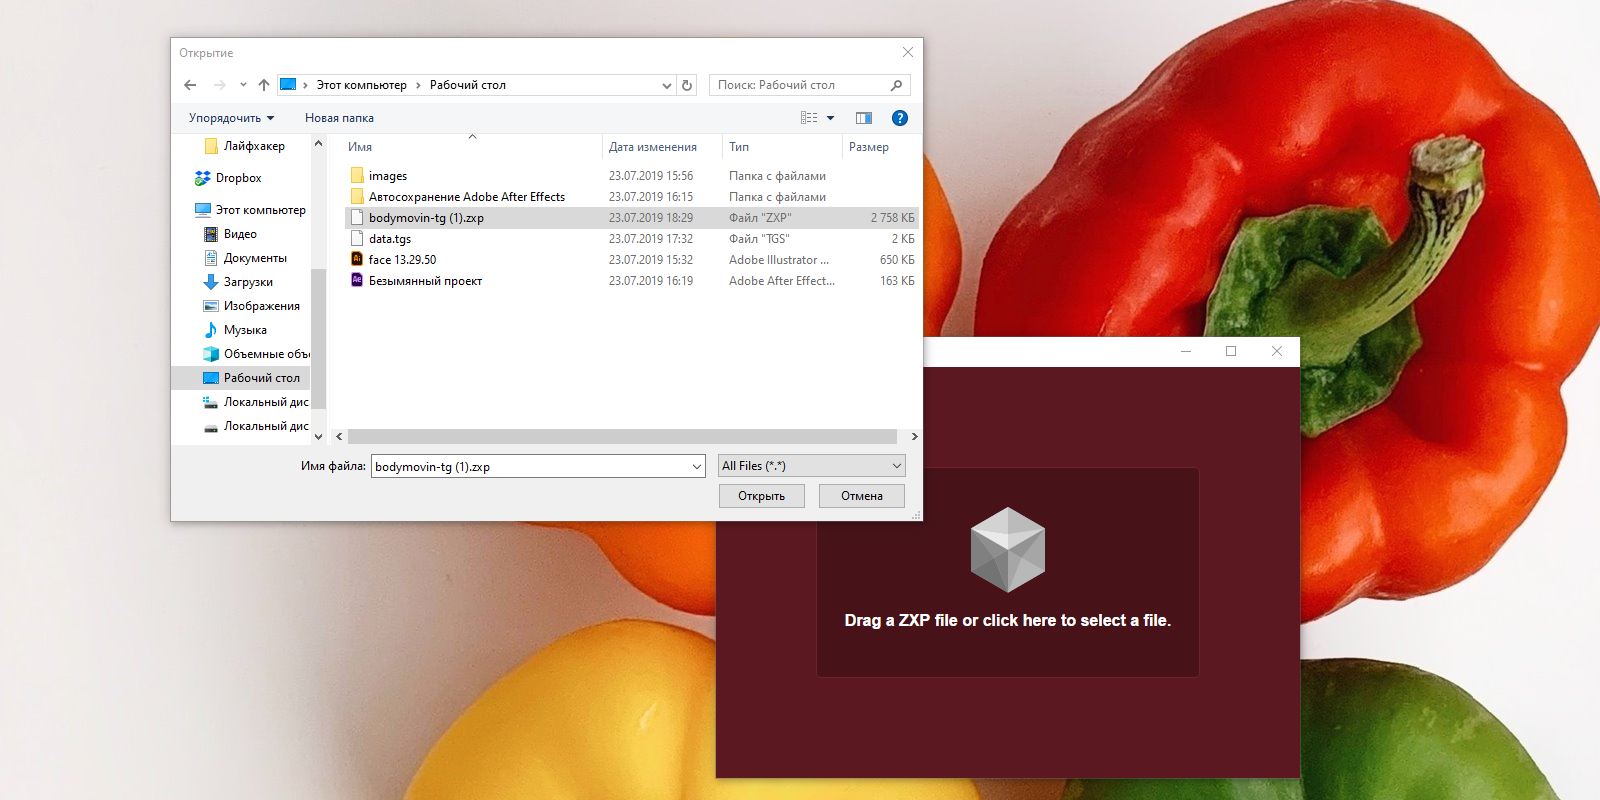The image size is (1600, 800).
Task: Open the blue help icon
Action: (900, 118)
